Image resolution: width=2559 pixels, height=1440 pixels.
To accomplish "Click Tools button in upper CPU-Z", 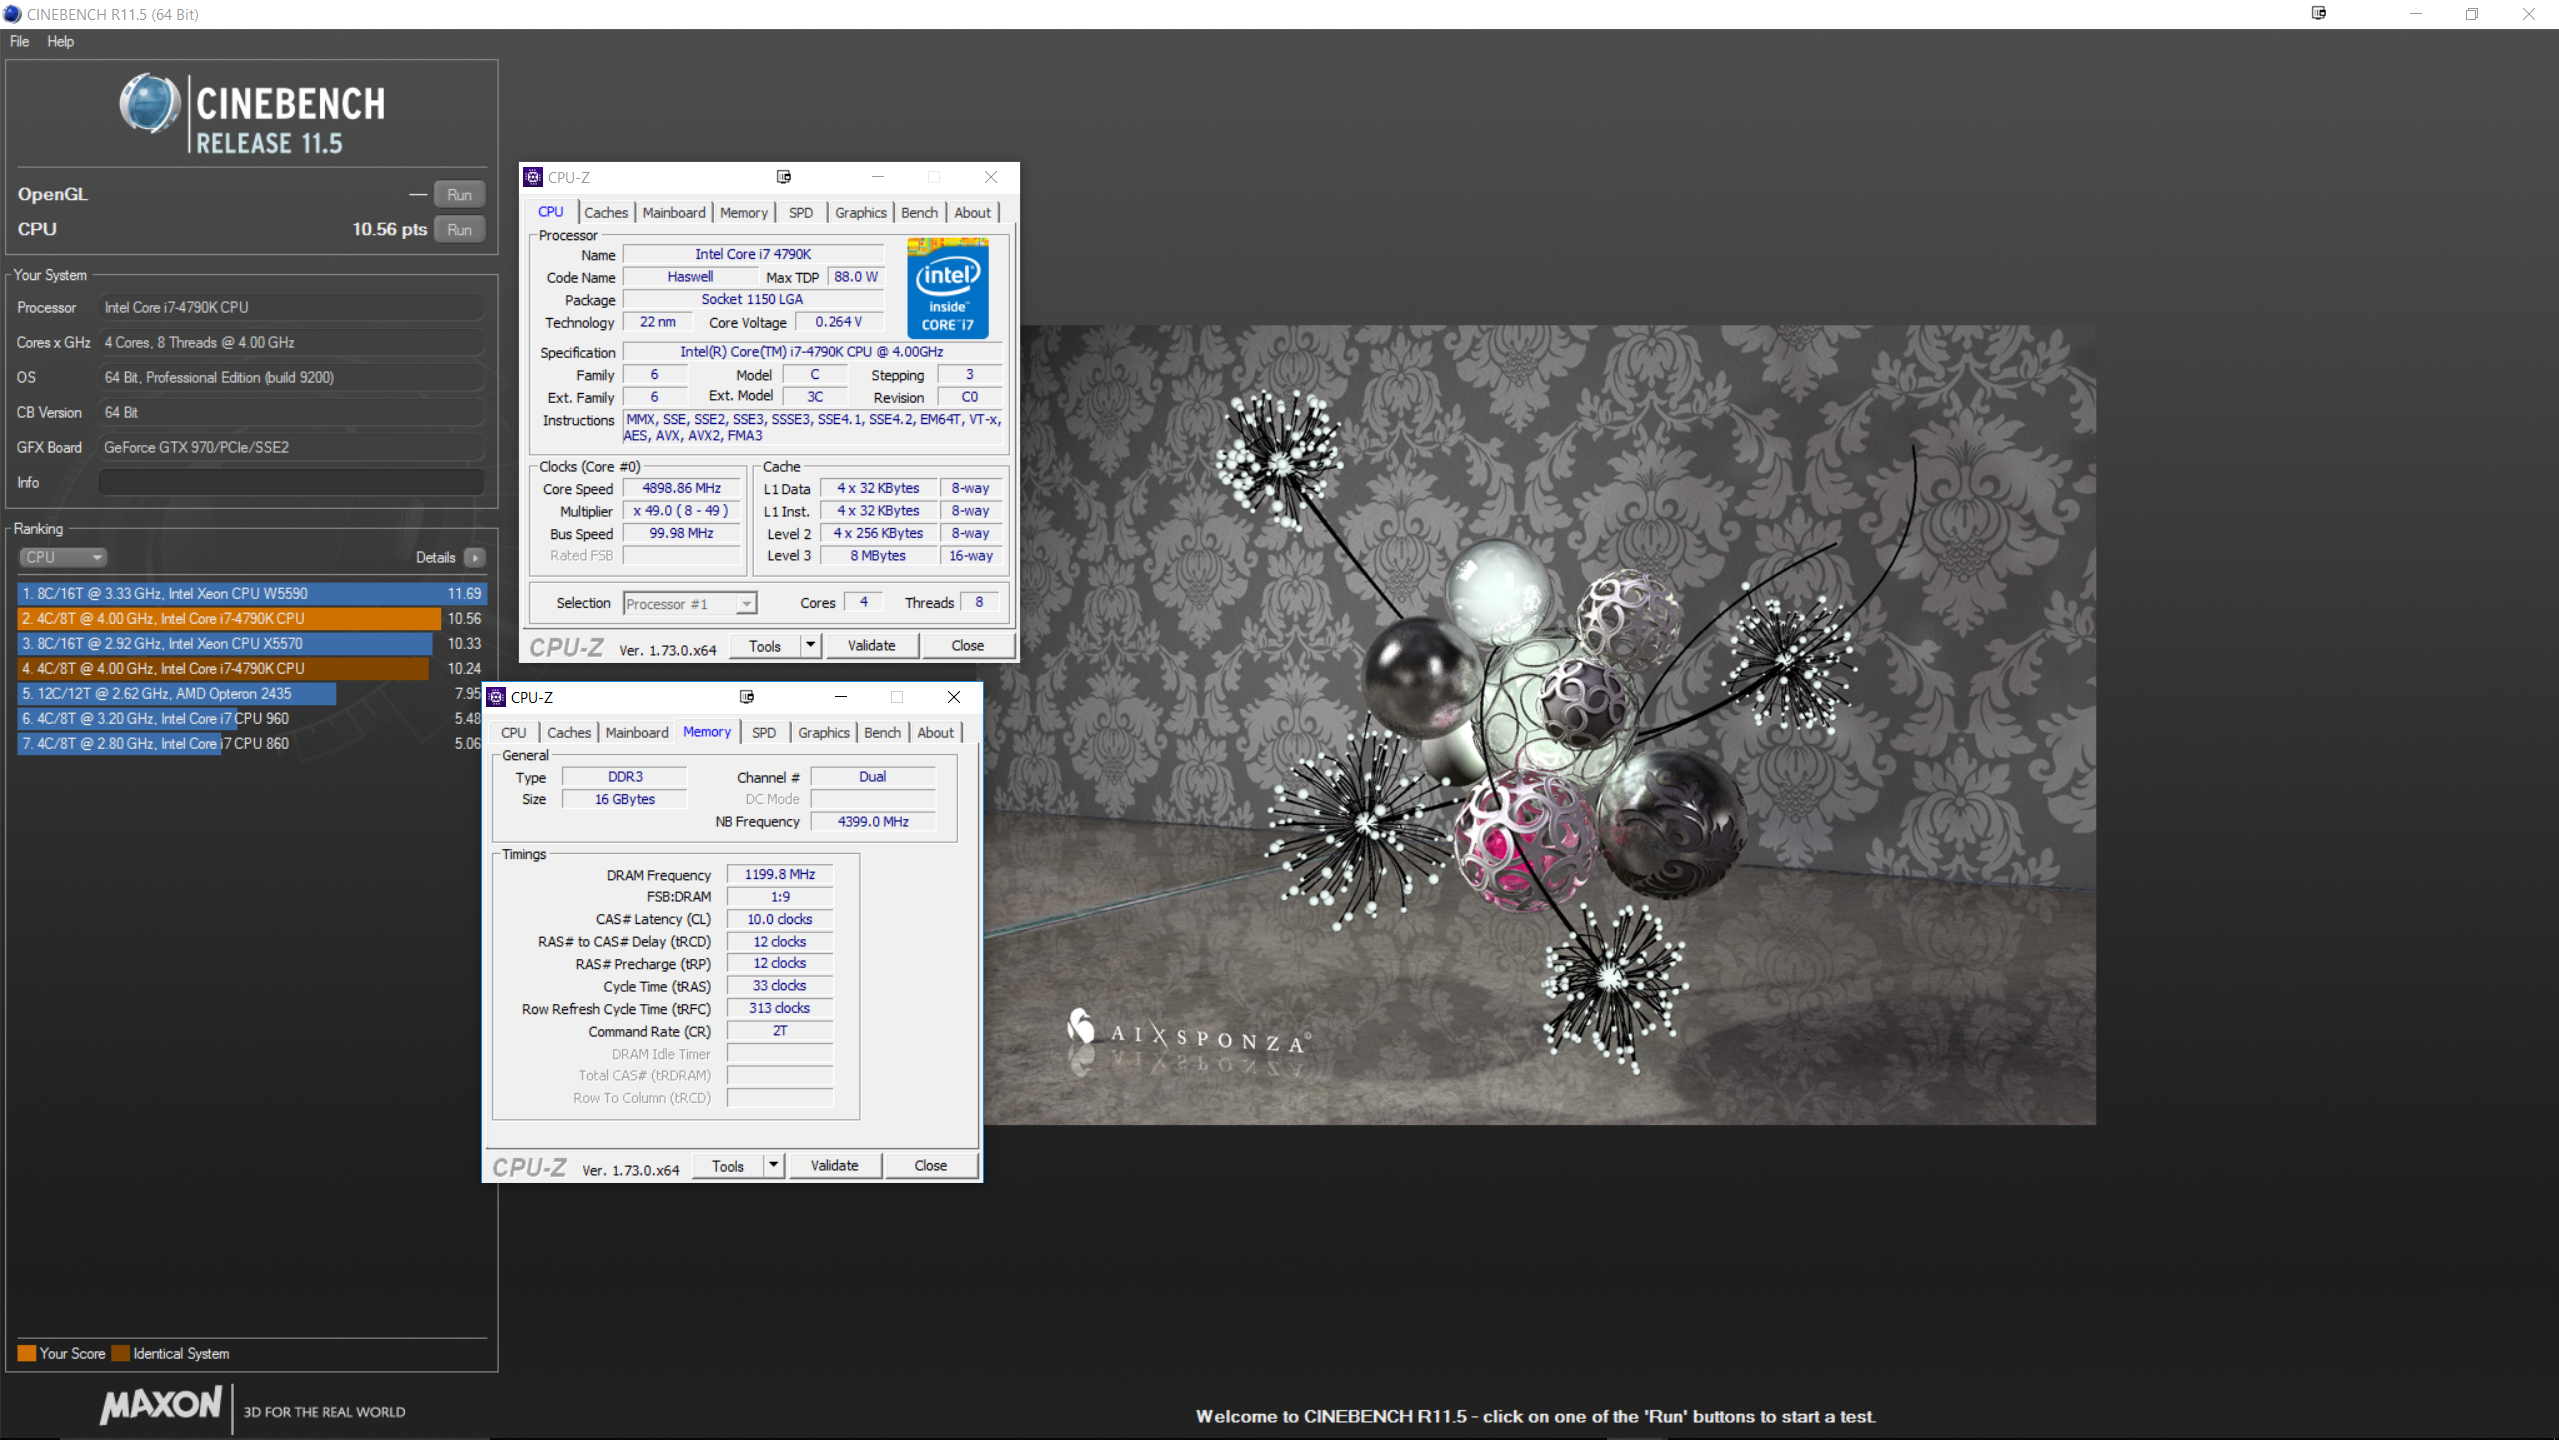I will coord(765,646).
